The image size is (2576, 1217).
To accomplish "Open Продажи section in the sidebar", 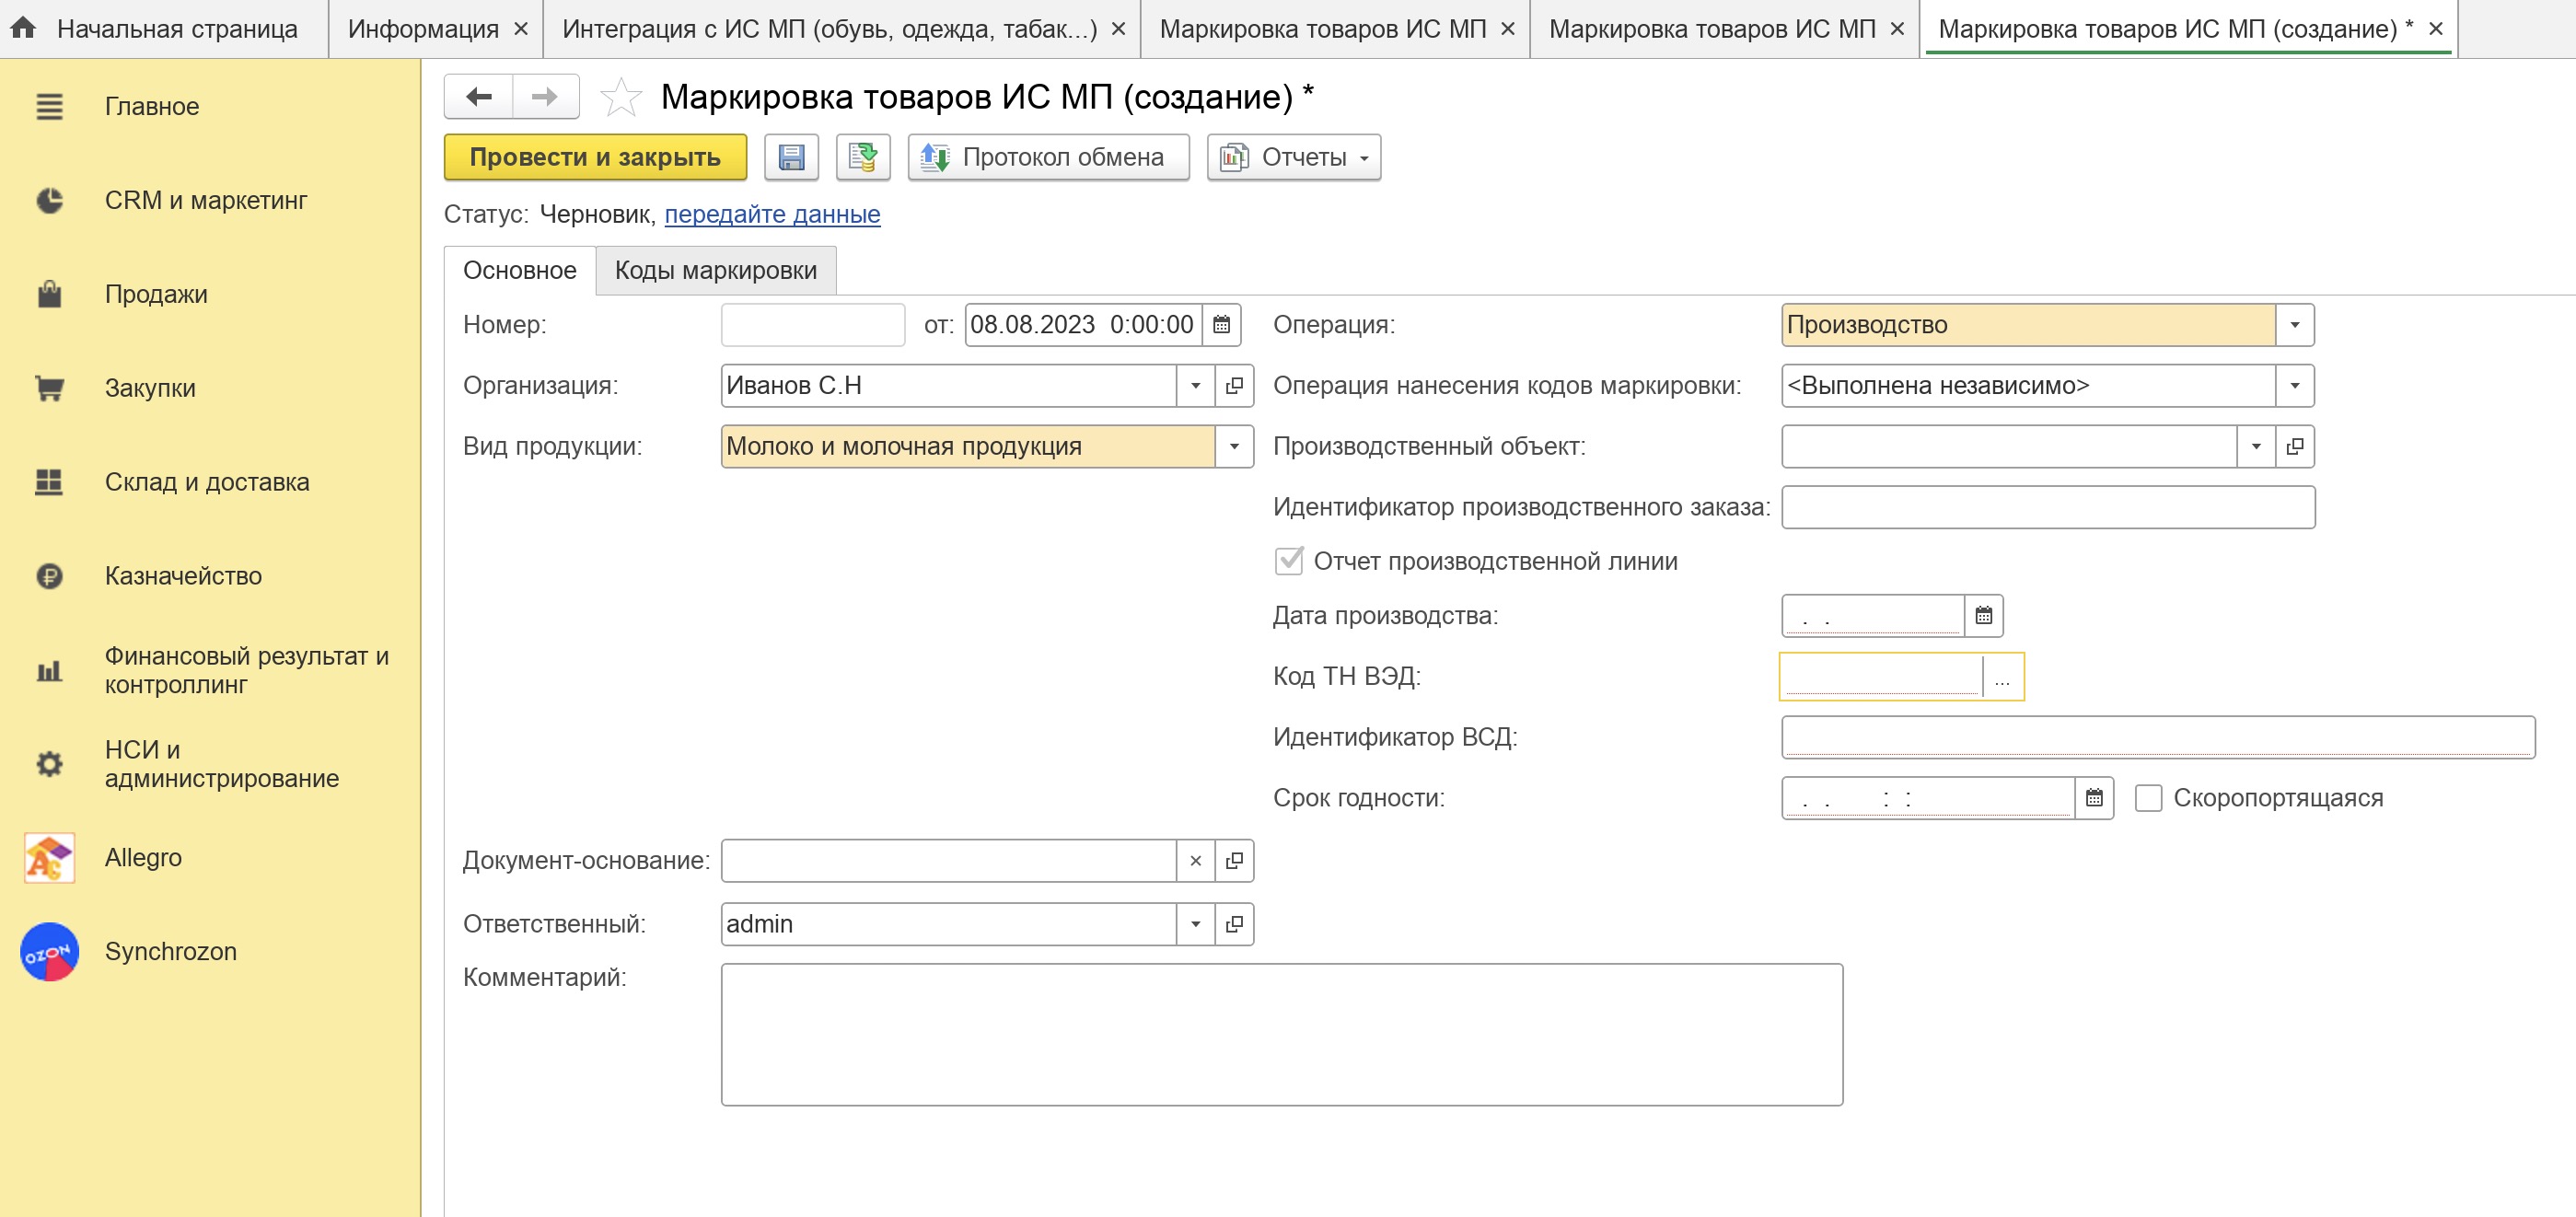I will point(156,294).
